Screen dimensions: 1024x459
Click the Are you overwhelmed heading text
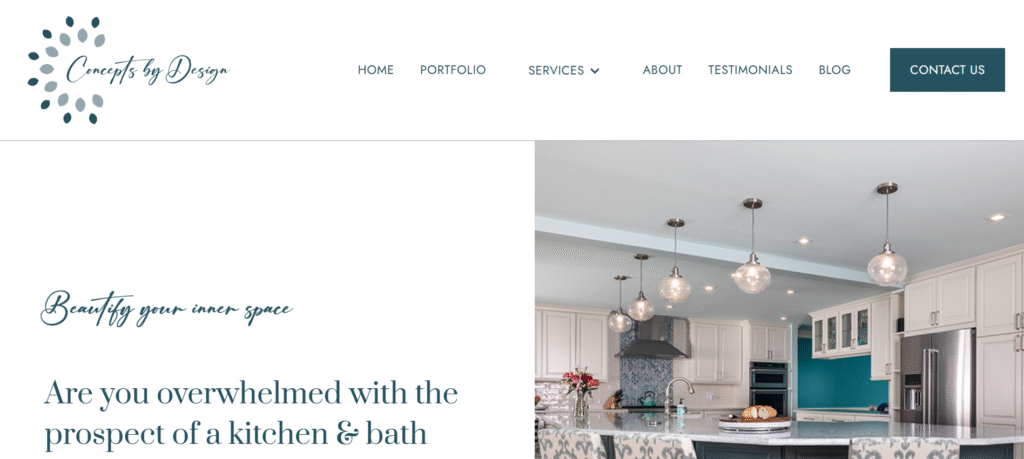pyautogui.click(x=251, y=414)
